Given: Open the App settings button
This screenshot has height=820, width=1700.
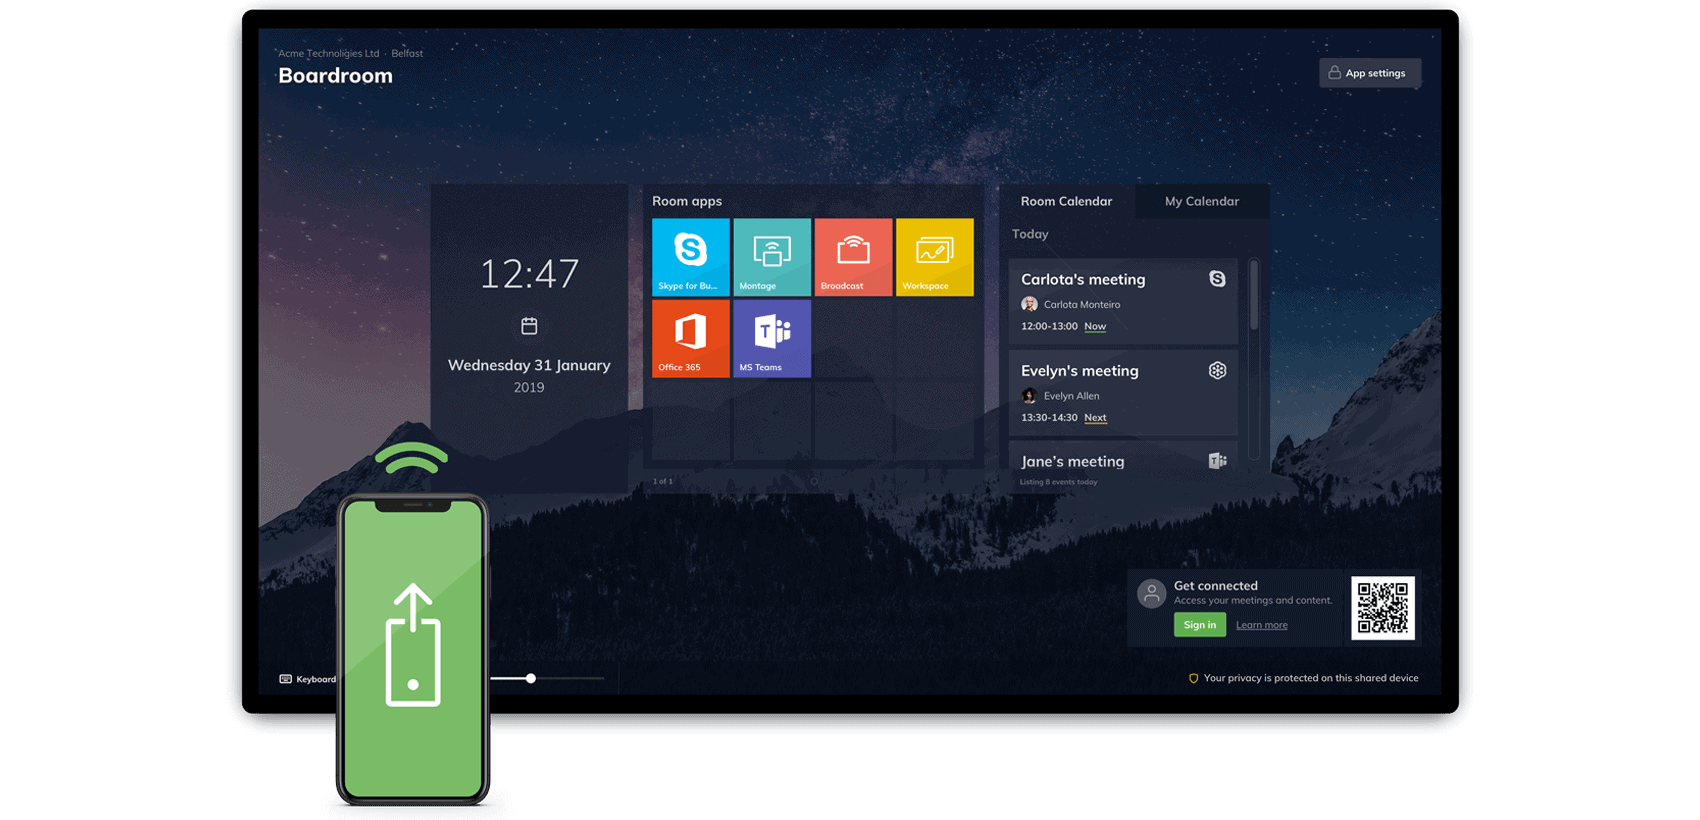Looking at the screenshot, I should 1370,73.
